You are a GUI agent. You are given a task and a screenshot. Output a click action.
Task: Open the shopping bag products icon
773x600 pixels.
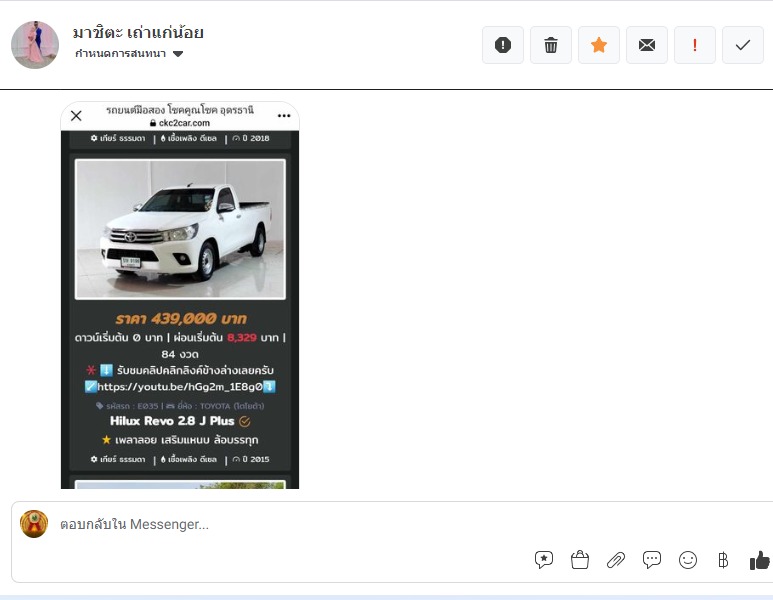580,560
